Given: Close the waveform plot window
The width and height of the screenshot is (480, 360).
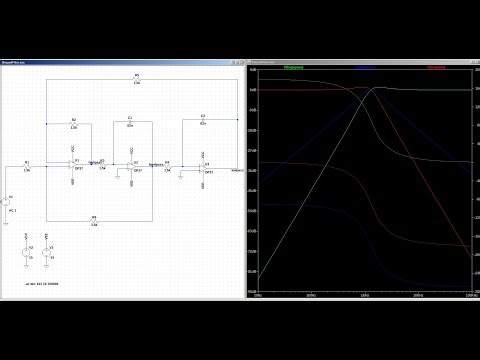Looking at the screenshot, I should coord(479,62).
